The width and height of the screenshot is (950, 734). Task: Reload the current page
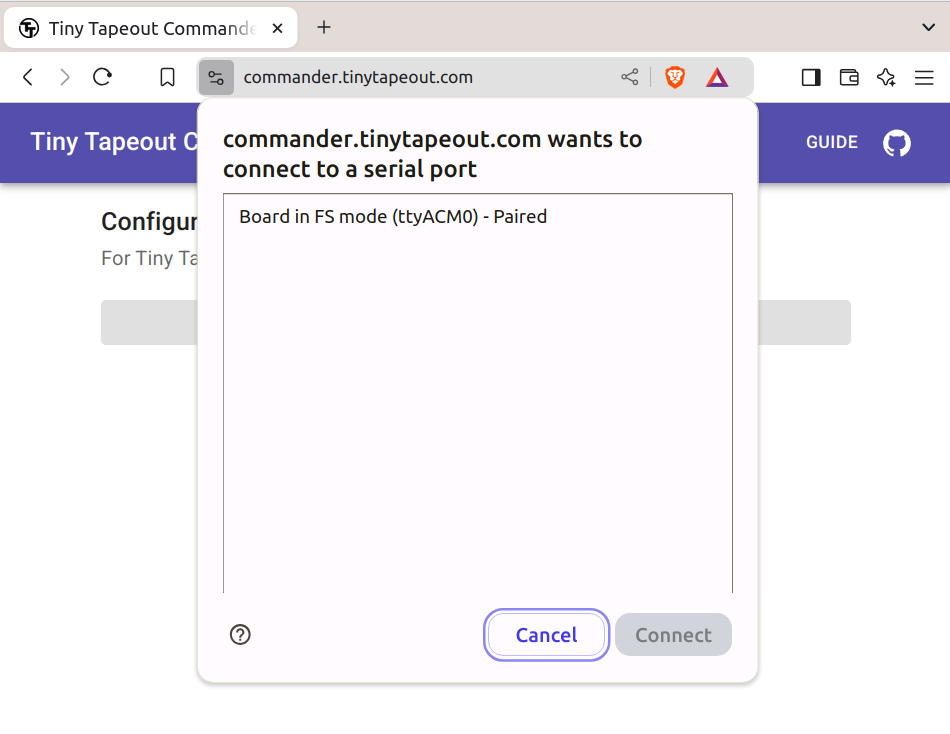tap(102, 77)
